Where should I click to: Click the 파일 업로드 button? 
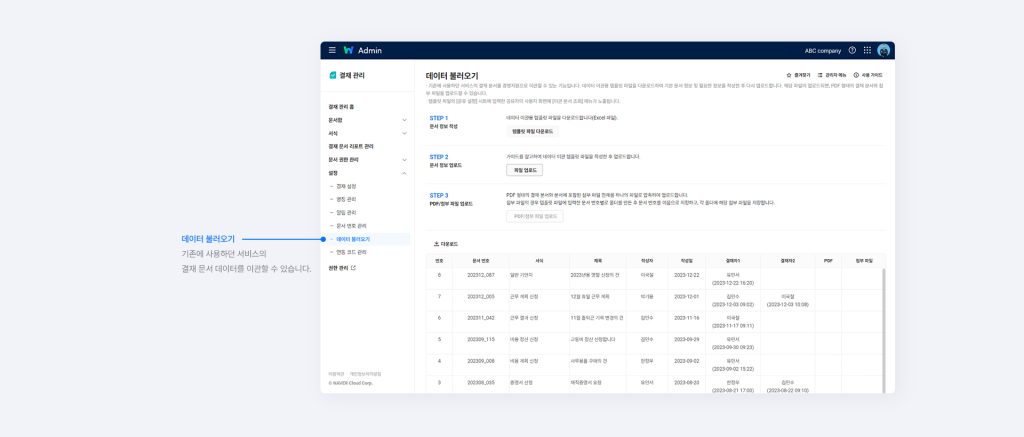524,170
